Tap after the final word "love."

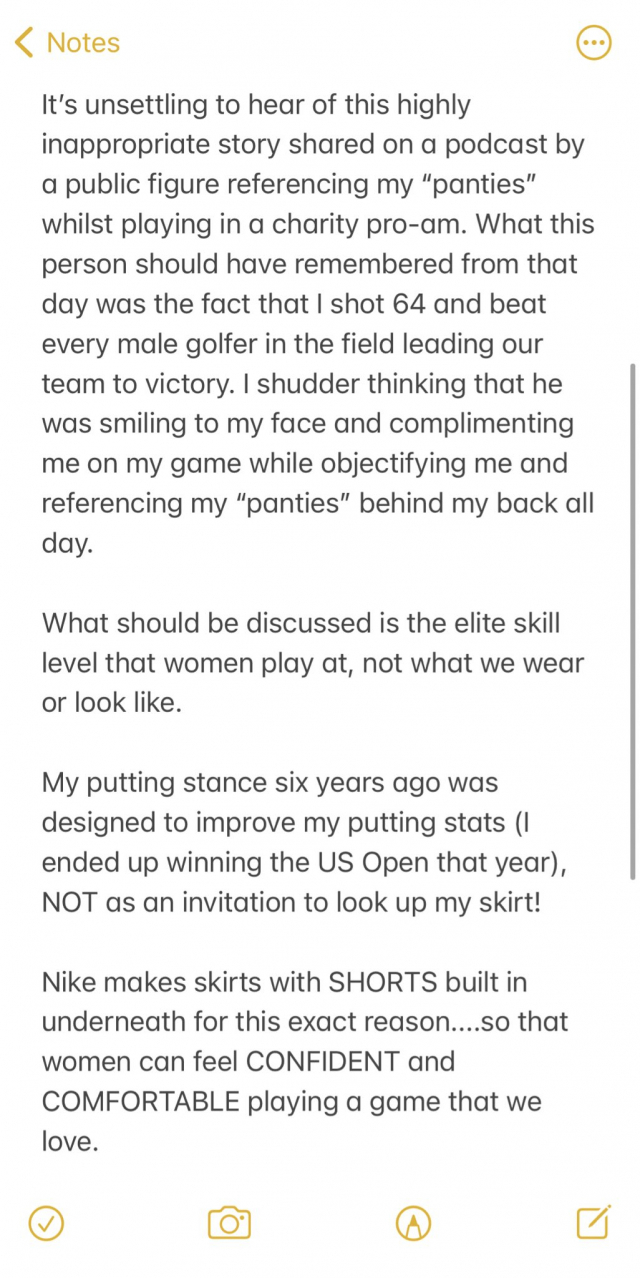[100, 1142]
